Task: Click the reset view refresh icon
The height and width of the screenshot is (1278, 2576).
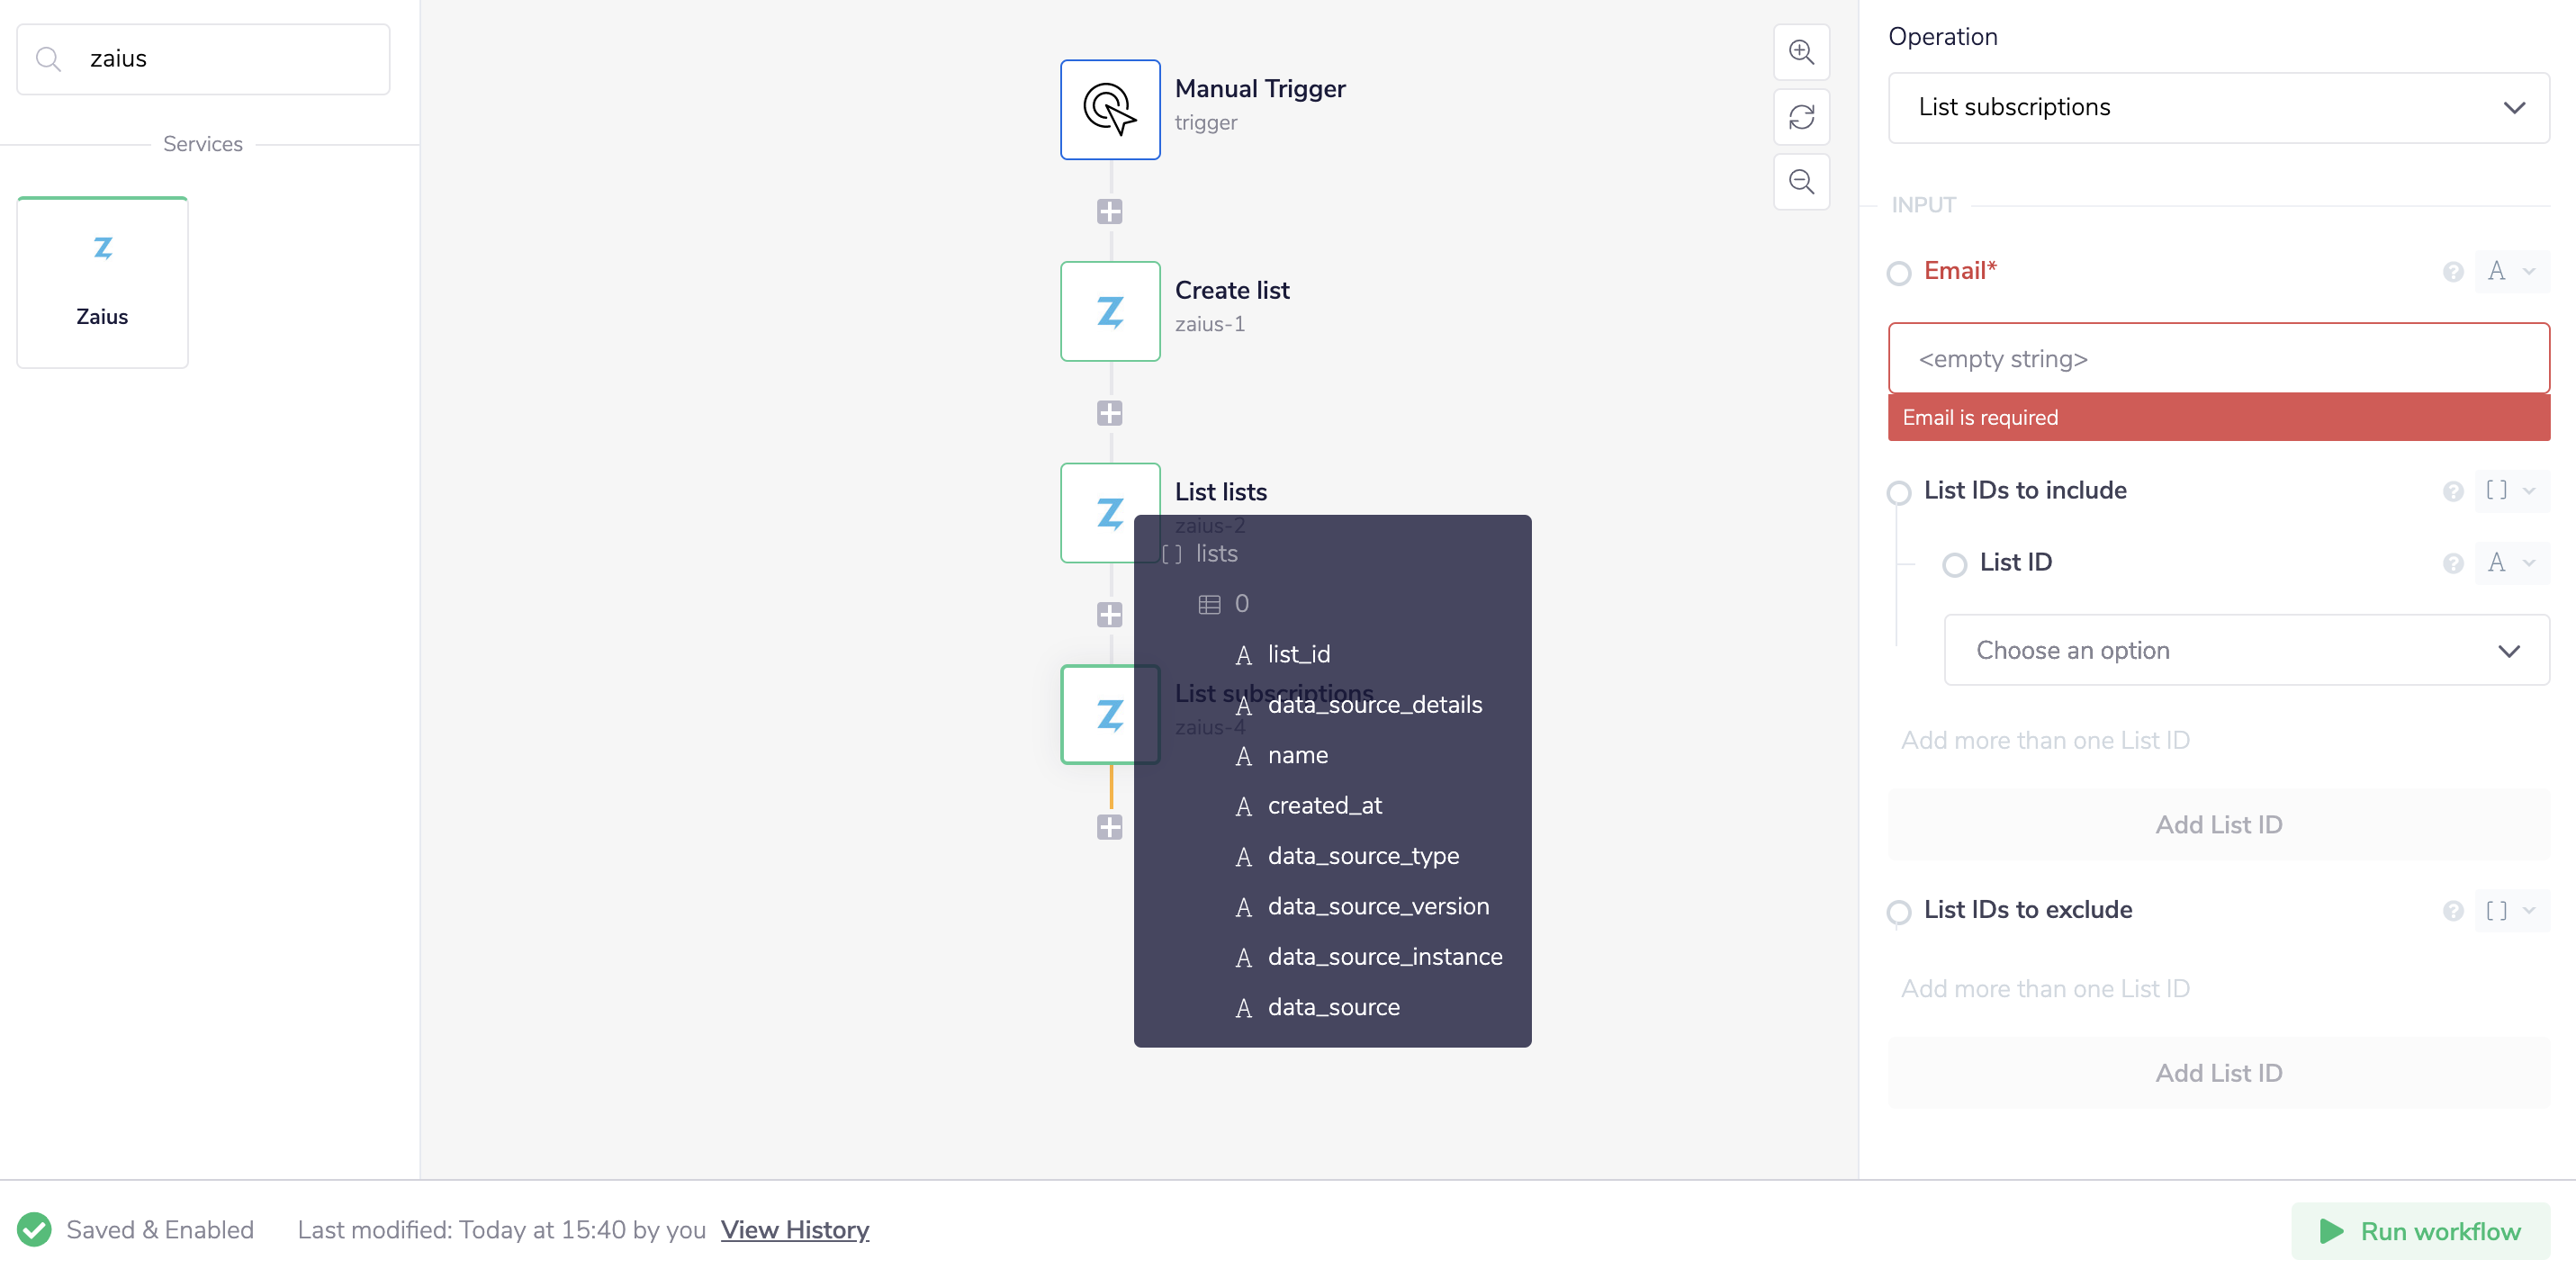Action: pos(1801,117)
